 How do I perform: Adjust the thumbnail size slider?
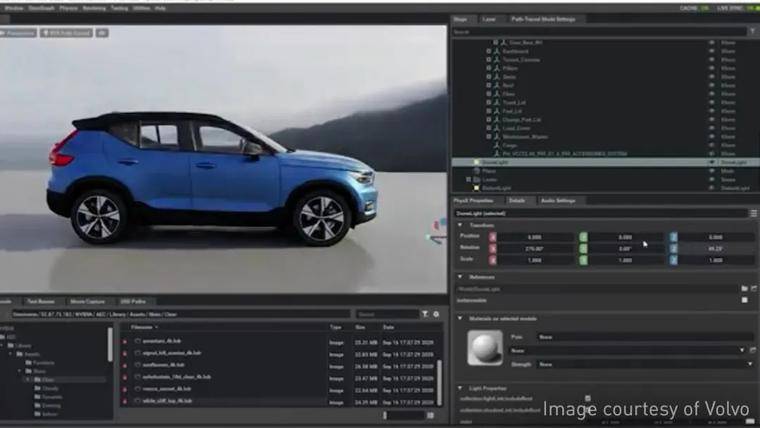pos(404,415)
